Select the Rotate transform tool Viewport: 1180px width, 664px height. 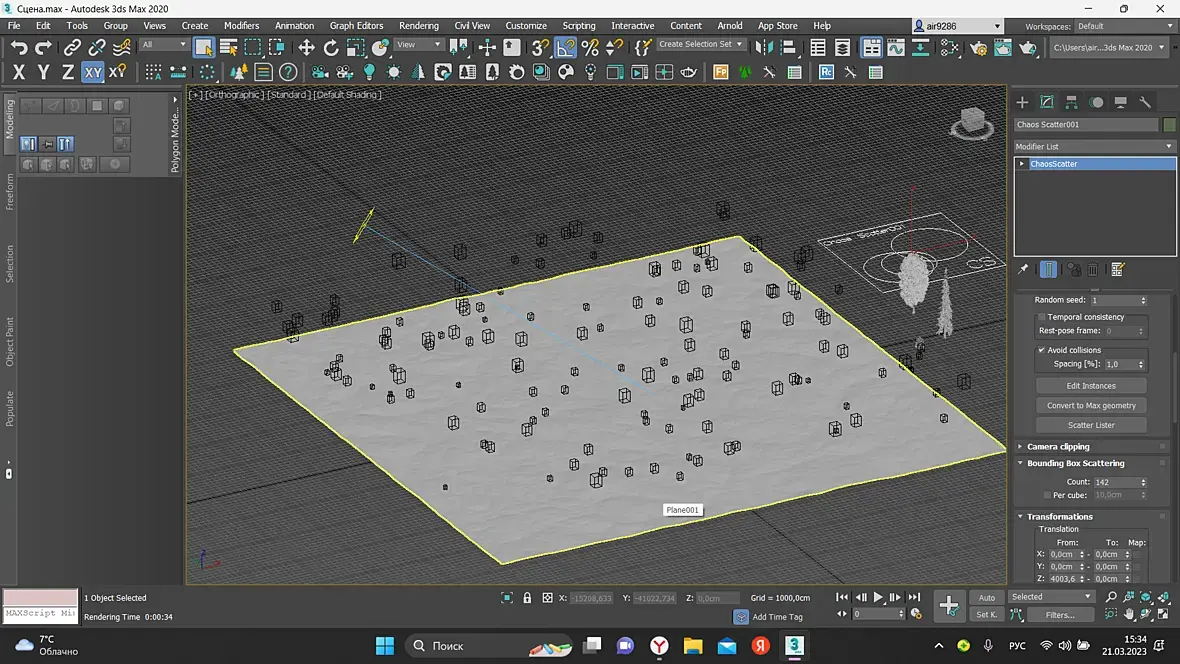click(x=331, y=47)
